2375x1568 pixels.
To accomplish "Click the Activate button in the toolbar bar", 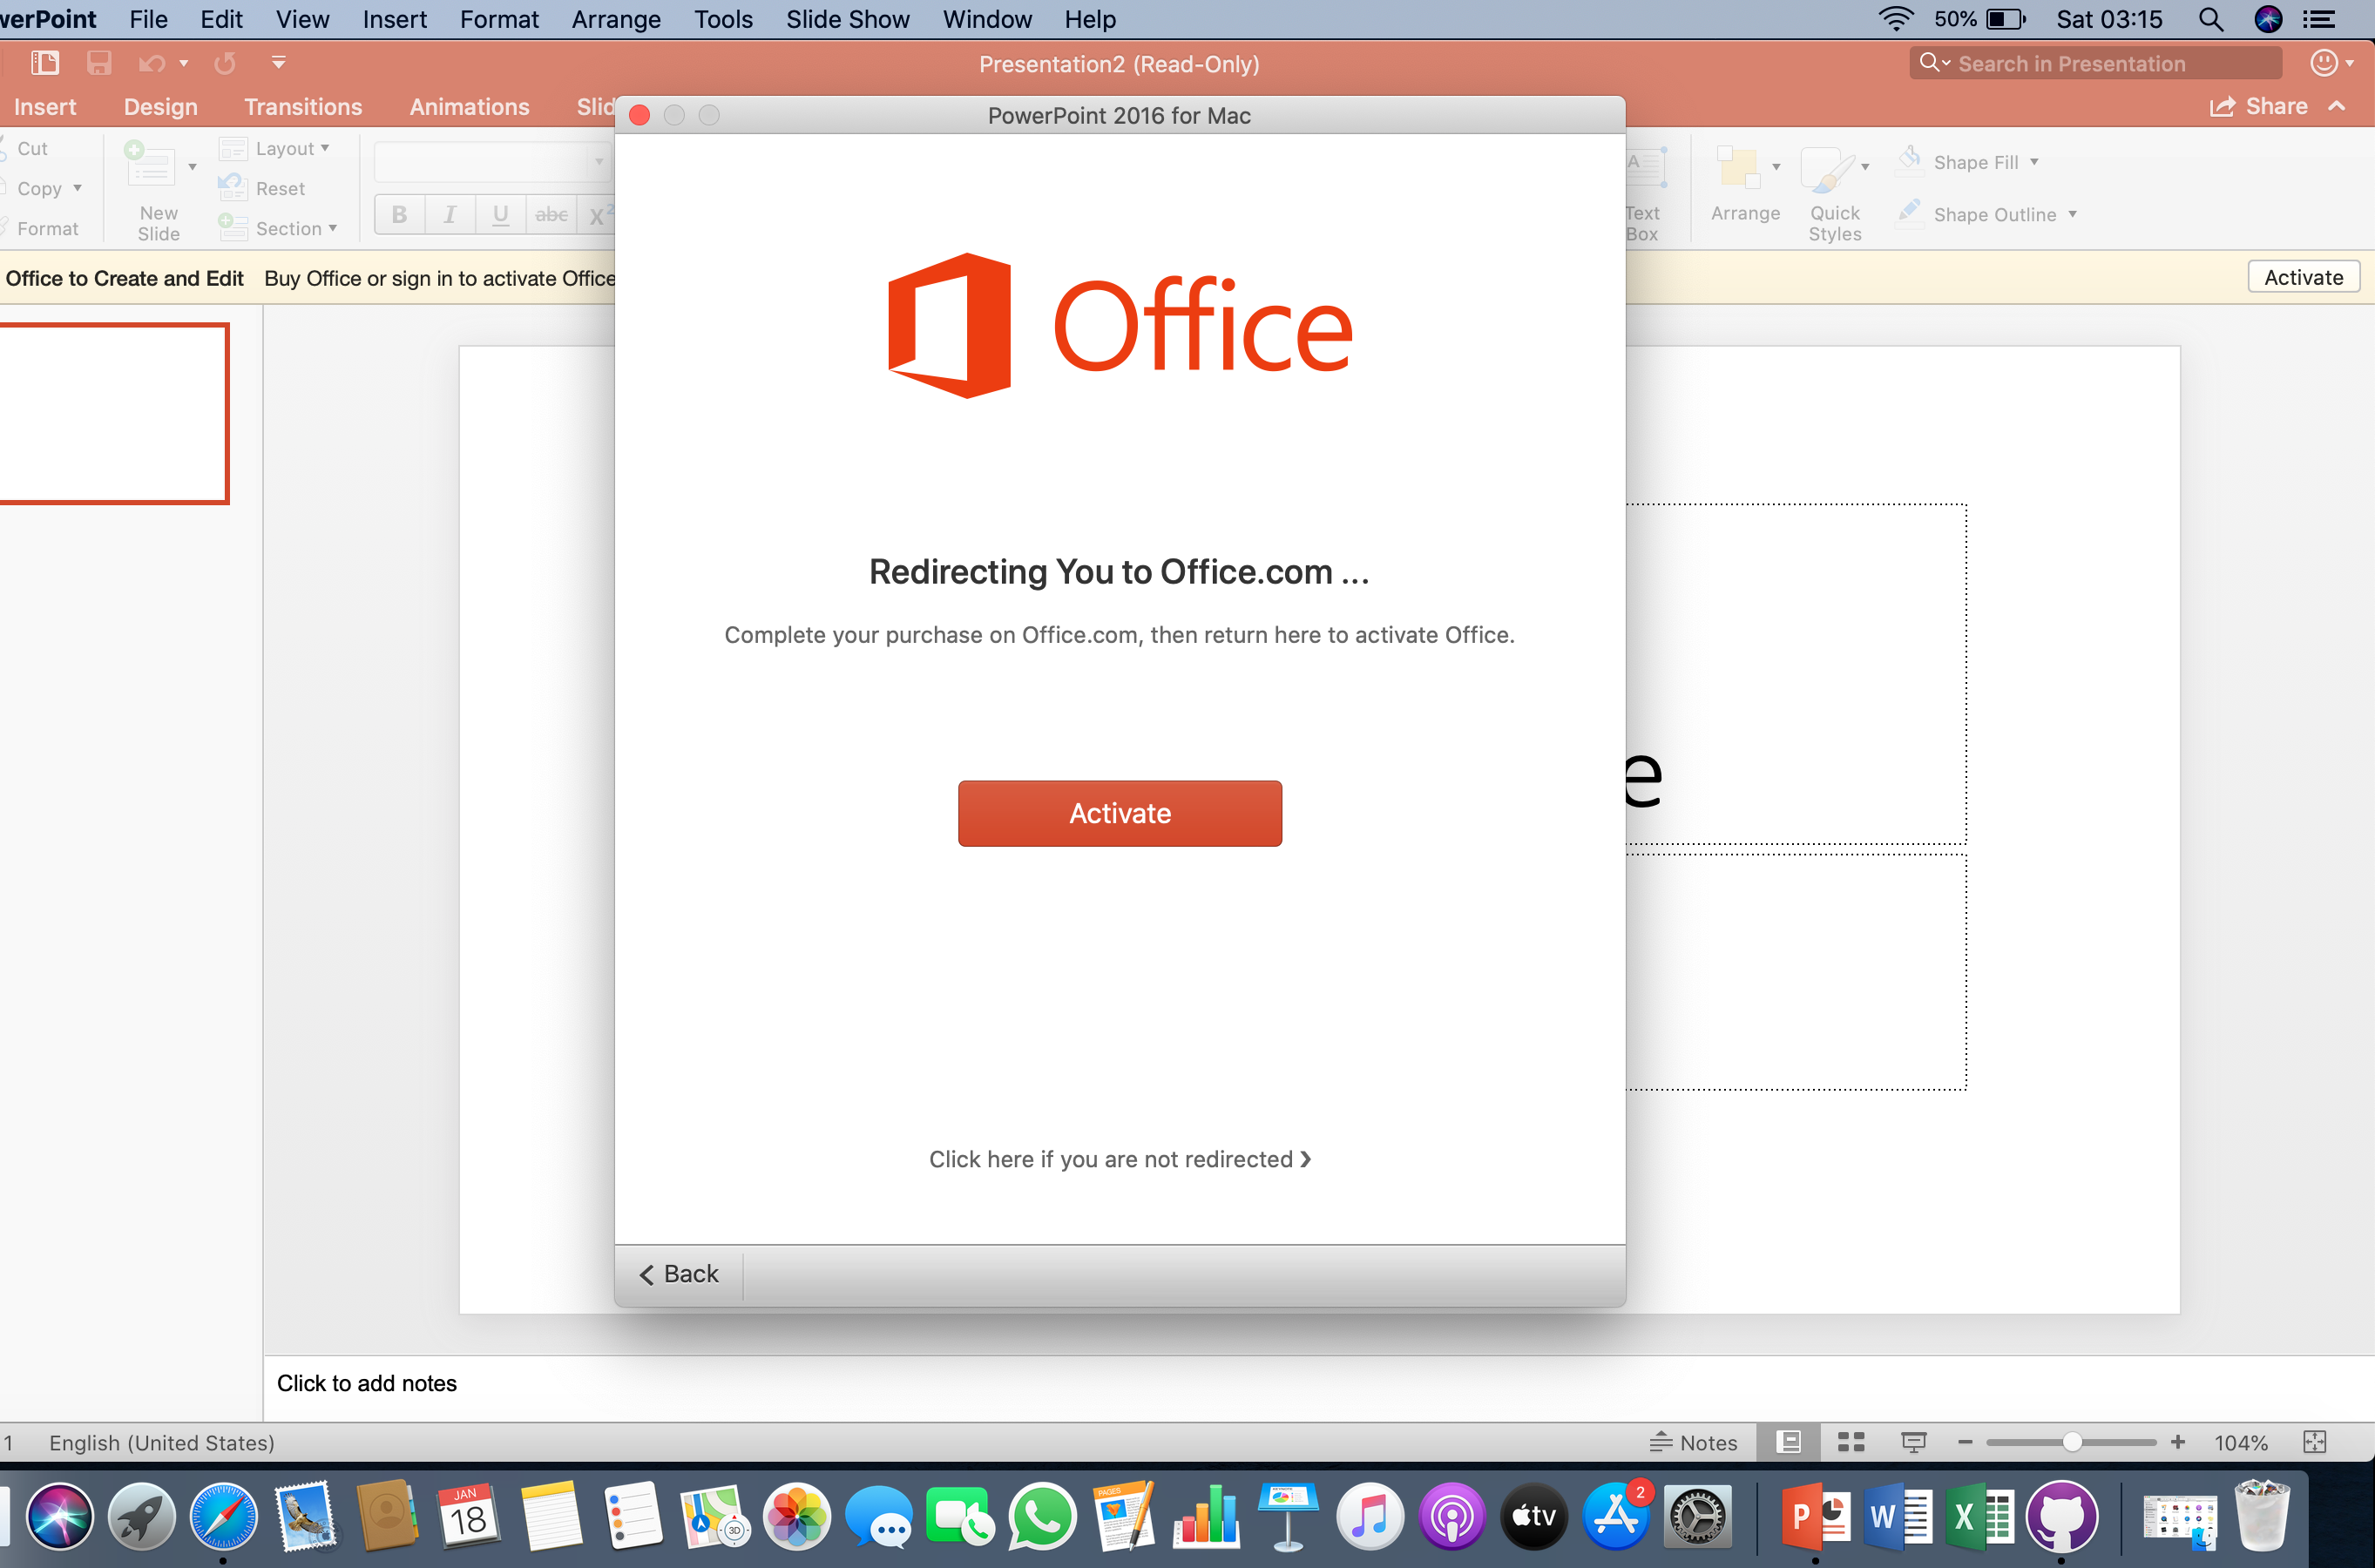I will tap(2305, 278).
